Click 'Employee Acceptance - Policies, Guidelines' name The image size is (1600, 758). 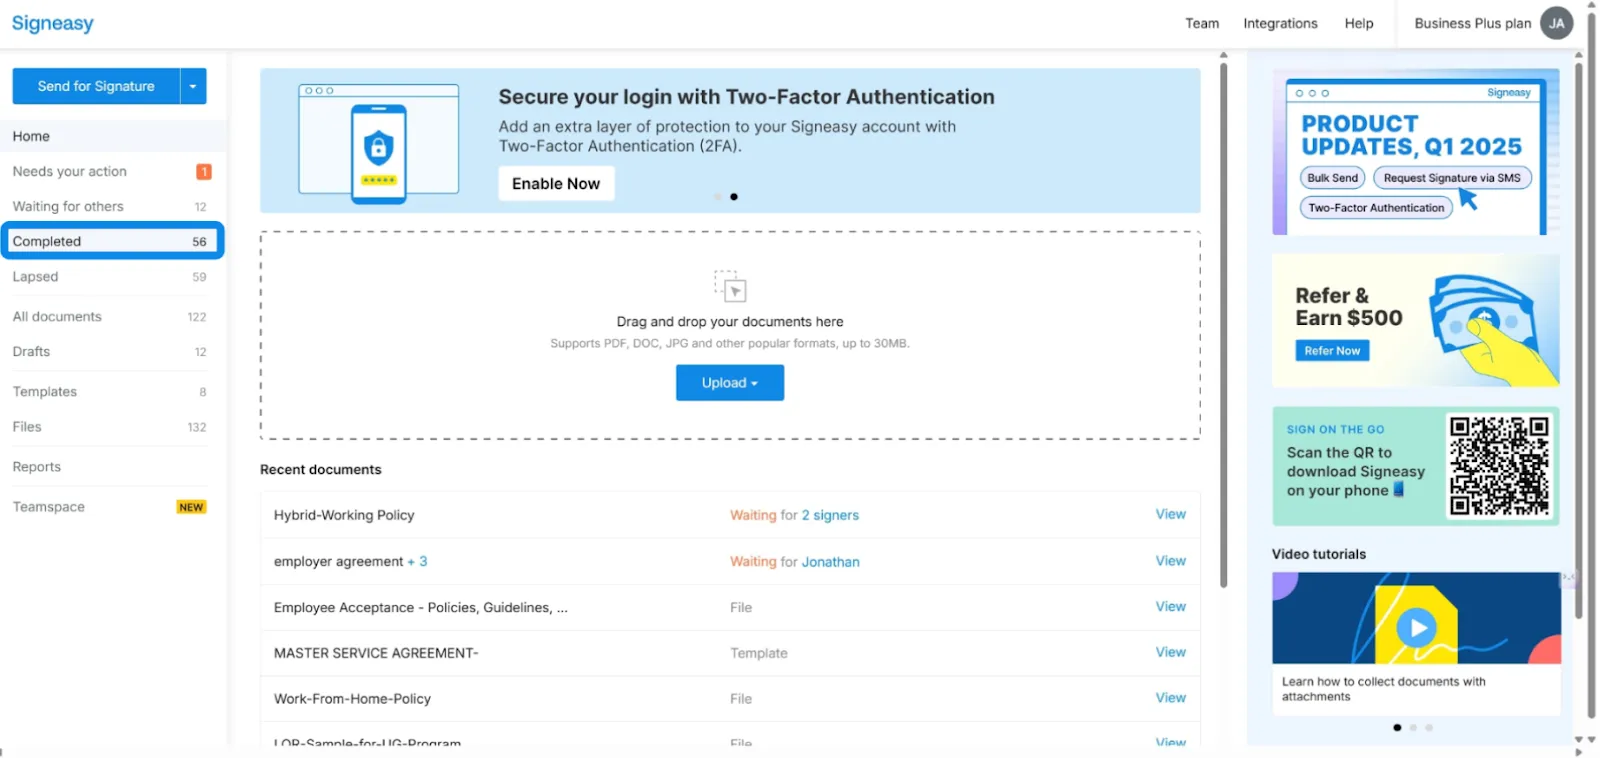click(421, 608)
